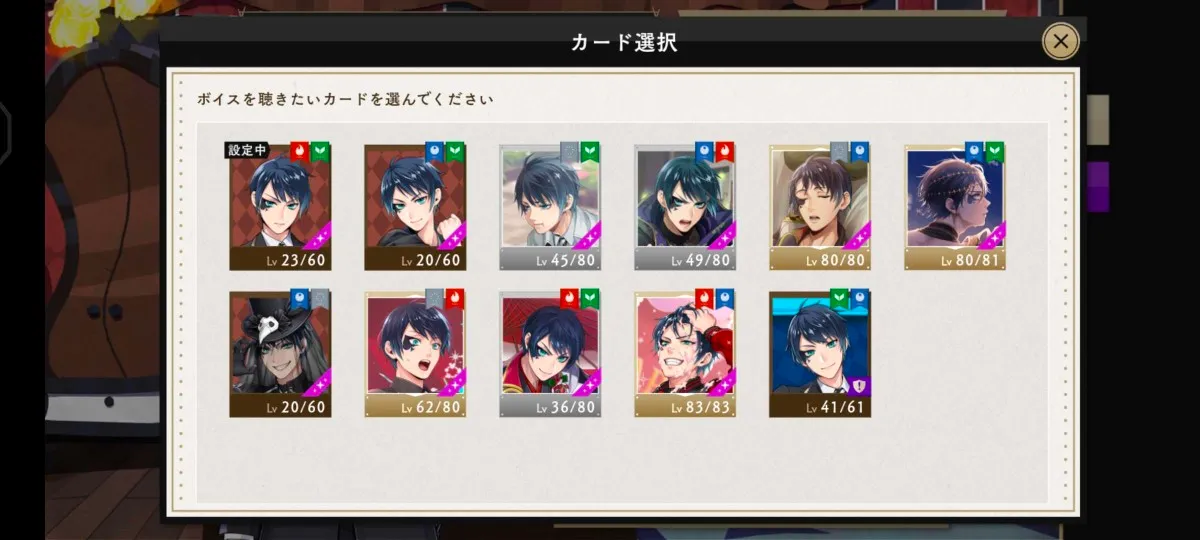Choose the sleeping character card Lv 80/80
Screen dimensions: 1200x540
tap(820, 207)
